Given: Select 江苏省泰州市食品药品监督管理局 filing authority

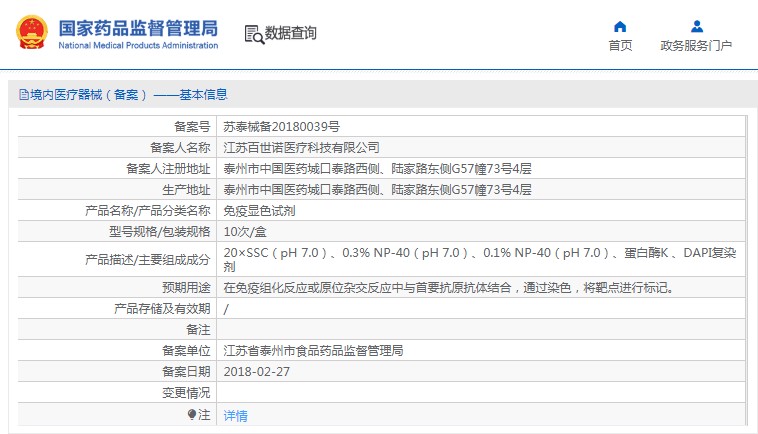Looking at the screenshot, I should tap(313, 351).
